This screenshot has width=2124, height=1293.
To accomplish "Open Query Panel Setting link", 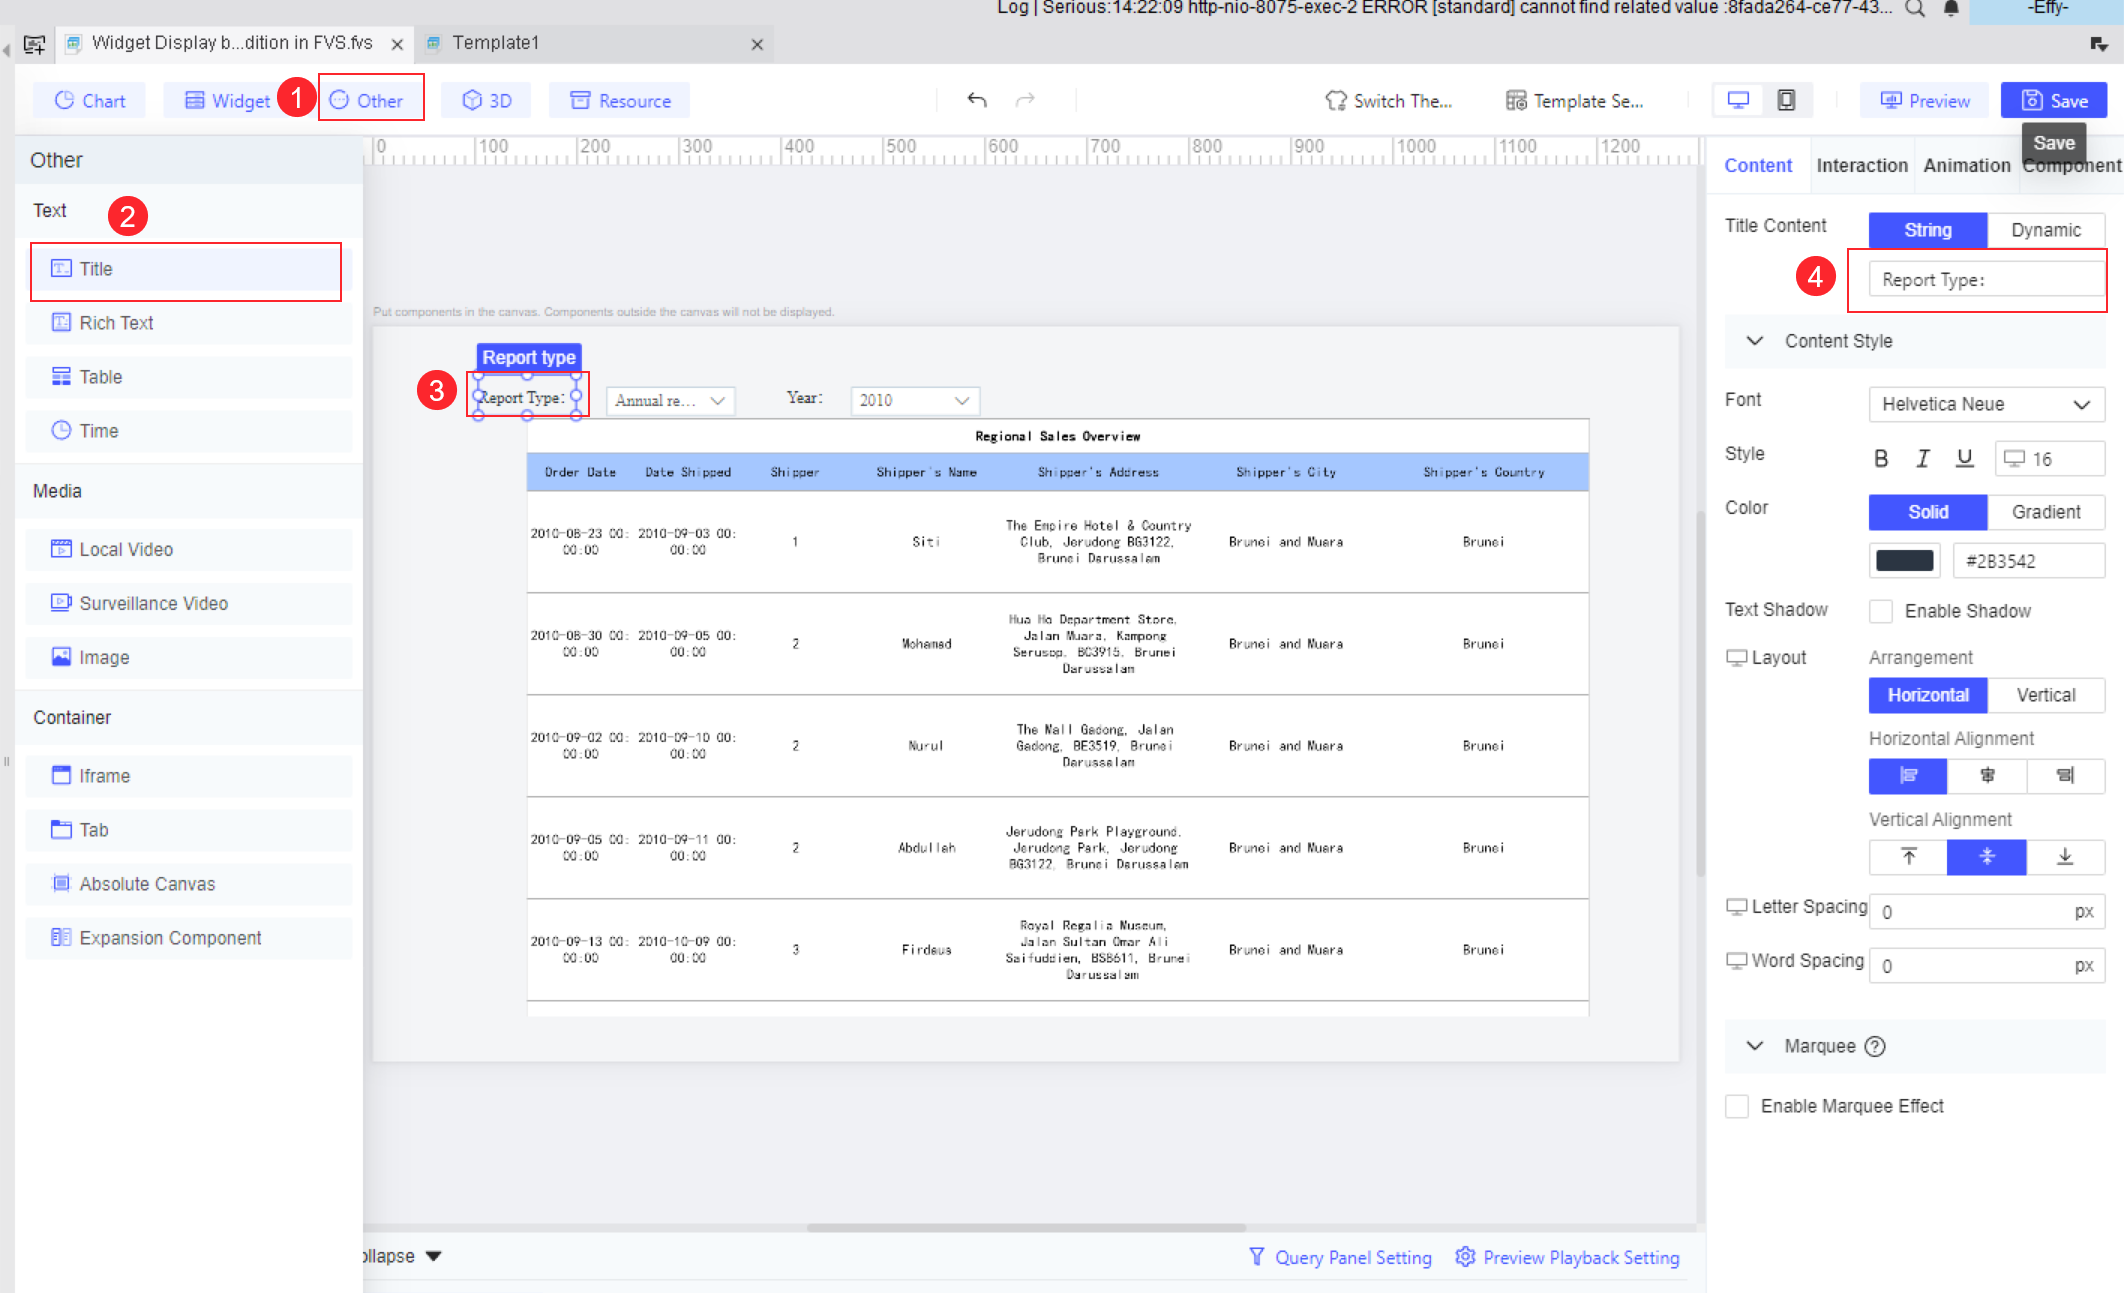I will (1340, 1257).
